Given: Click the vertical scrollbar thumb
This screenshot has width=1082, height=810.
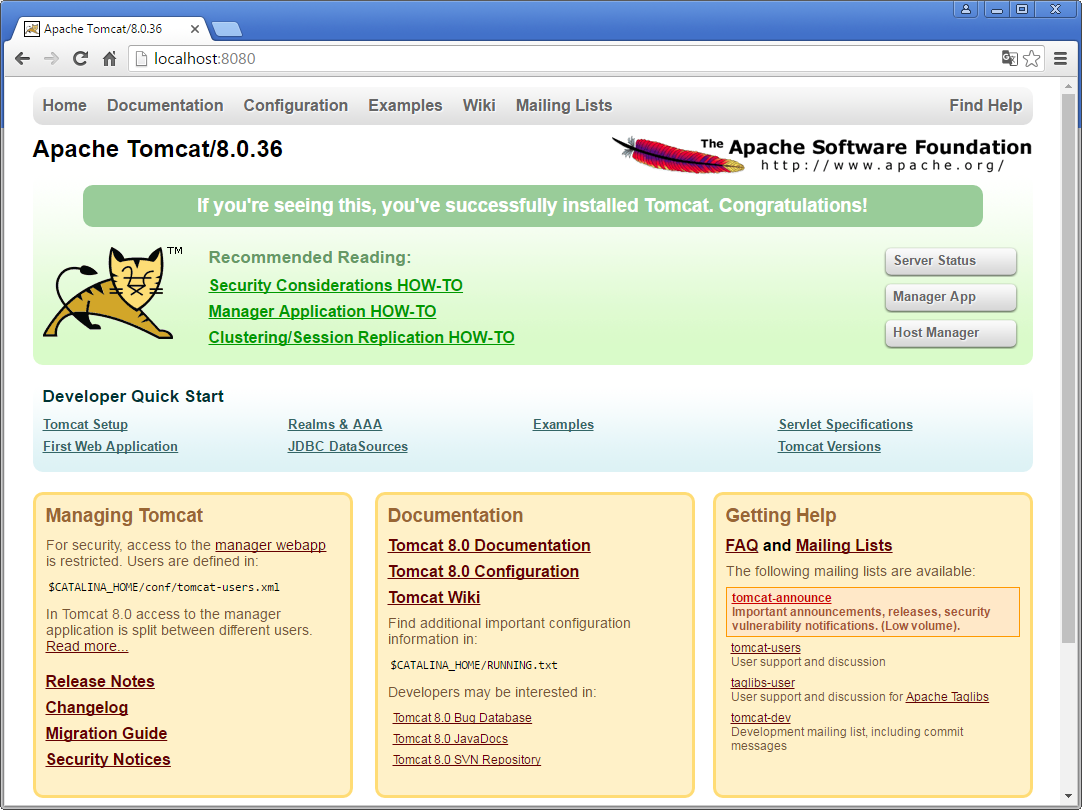Looking at the screenshot, I should tap(1068, 366).
